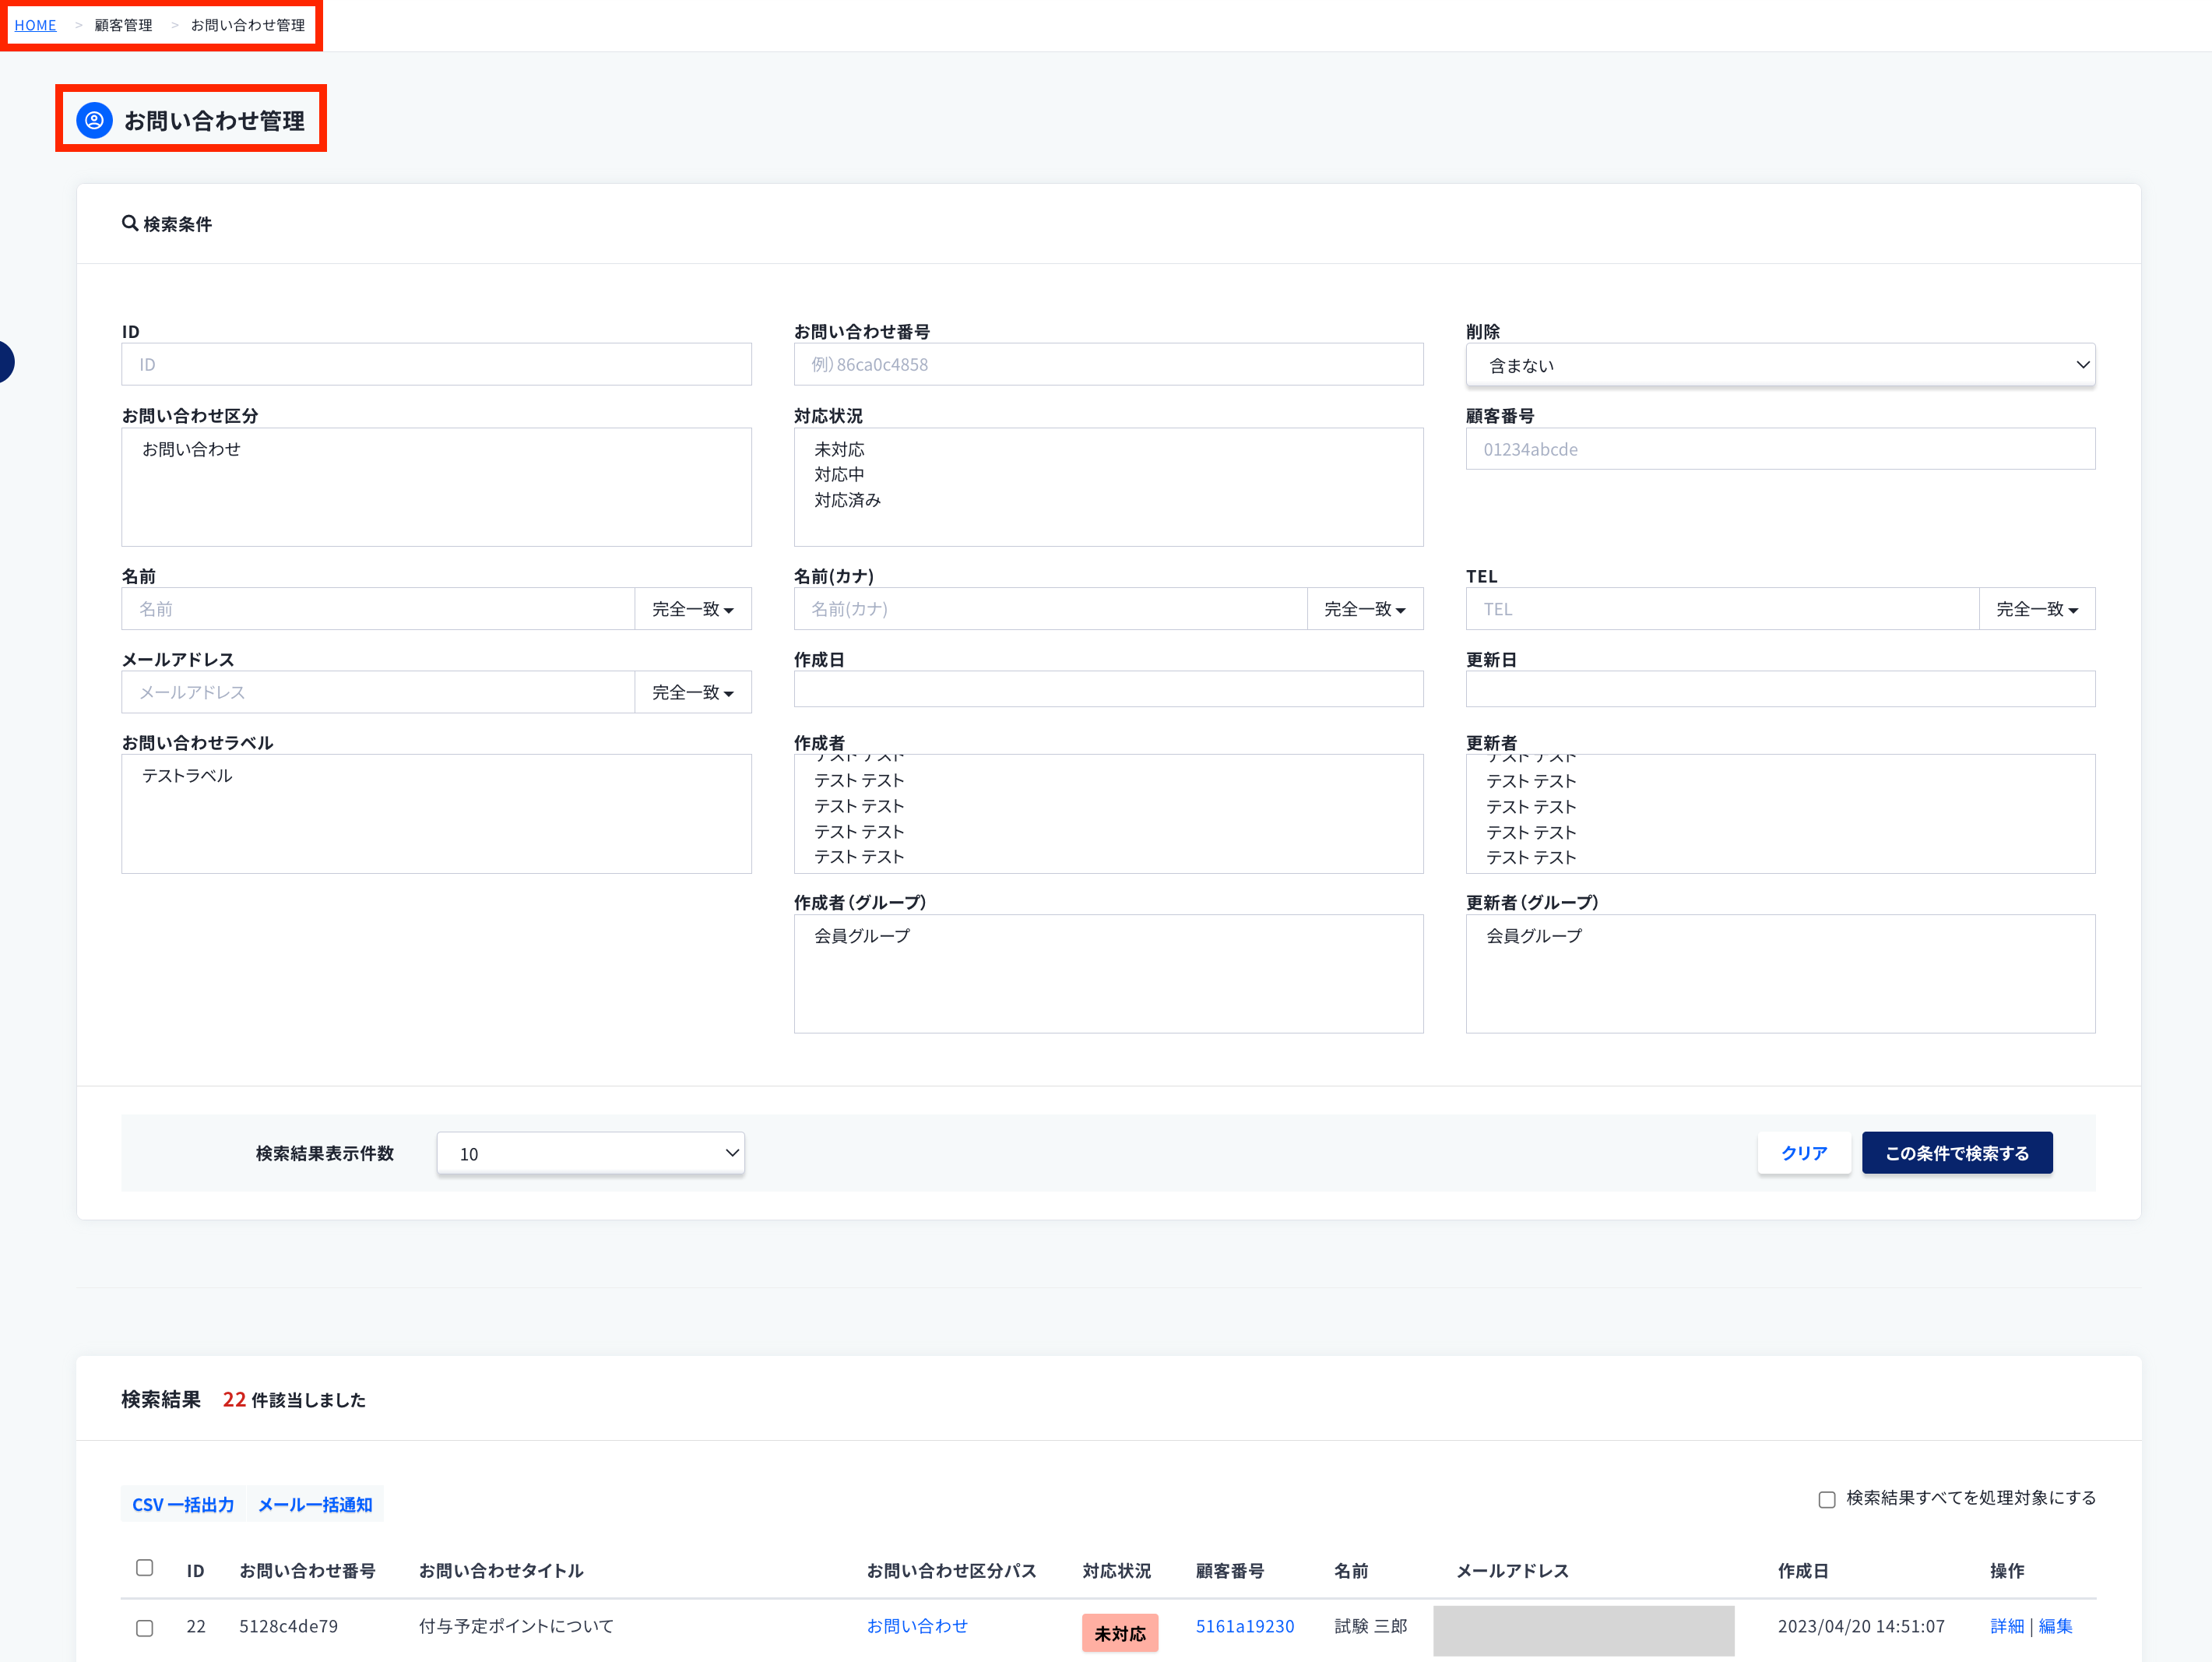
Task: Open the 検索結果表示件数 dropdown set to 10
Action: pos(590,1152)
